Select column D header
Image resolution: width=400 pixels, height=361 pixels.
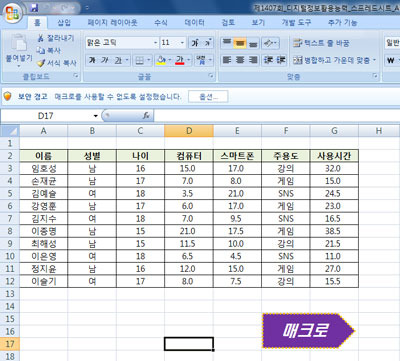coord(189,131)
